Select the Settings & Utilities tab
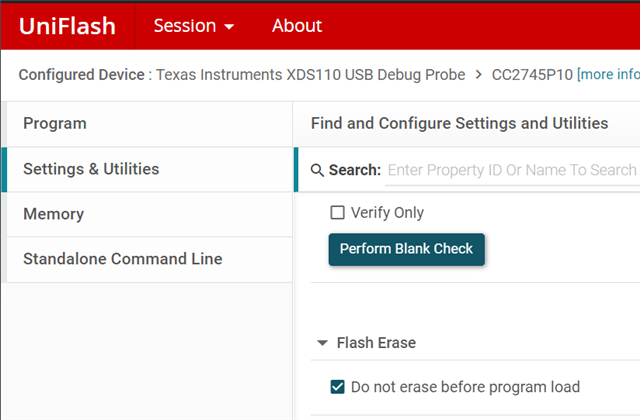640x420 pixels. 91,169
